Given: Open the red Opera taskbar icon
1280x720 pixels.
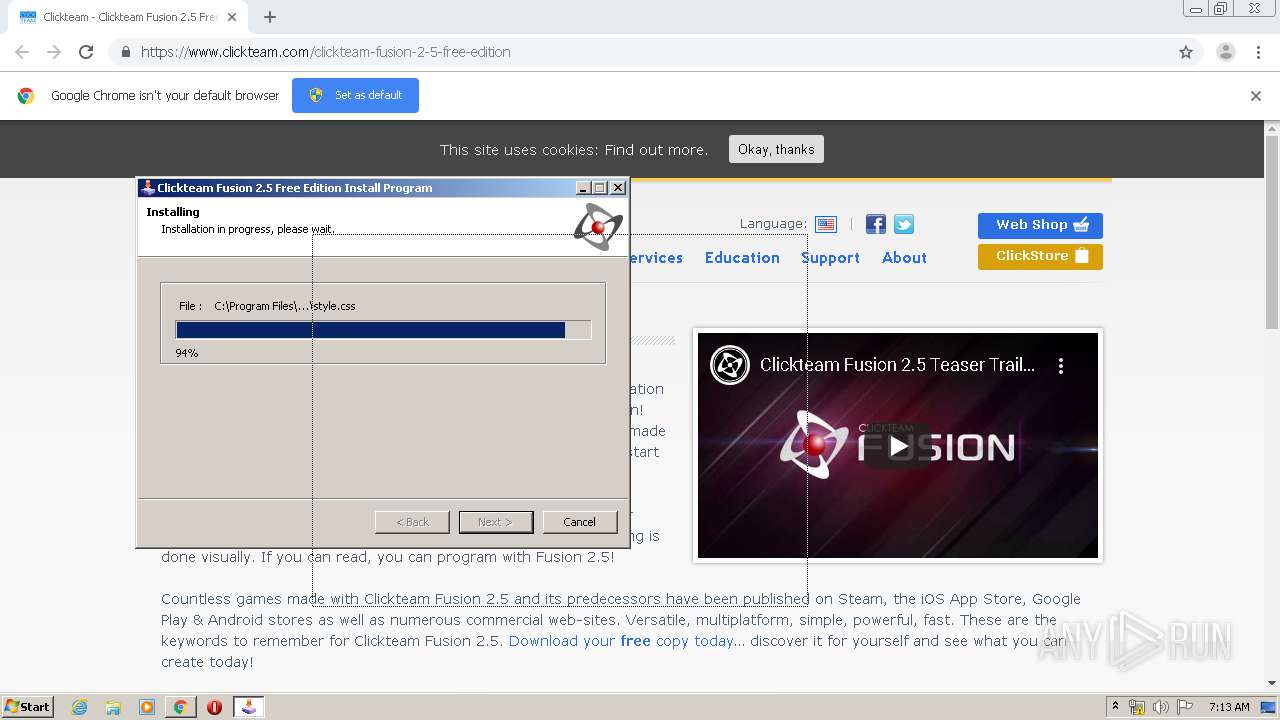Looking at the screenshot, I should (214, 707).
